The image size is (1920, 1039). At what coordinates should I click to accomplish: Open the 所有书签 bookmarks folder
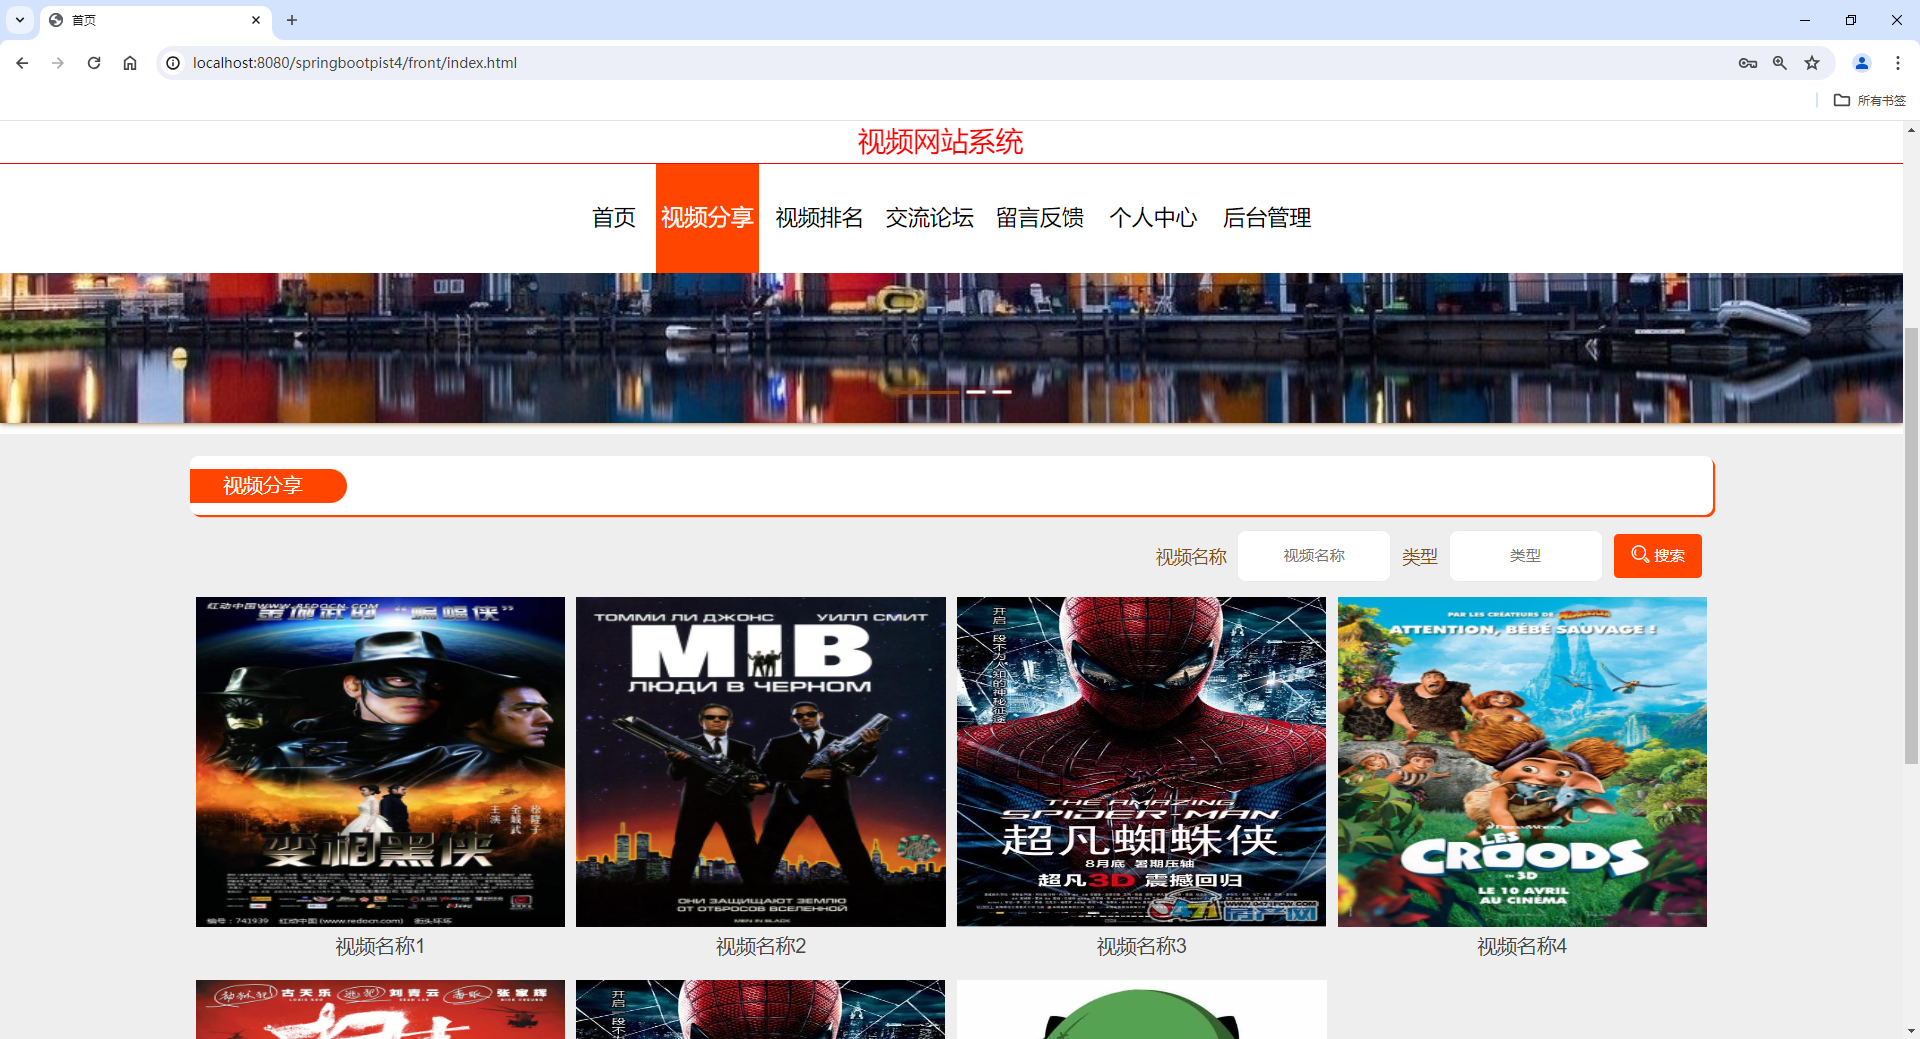point(1870,100)
